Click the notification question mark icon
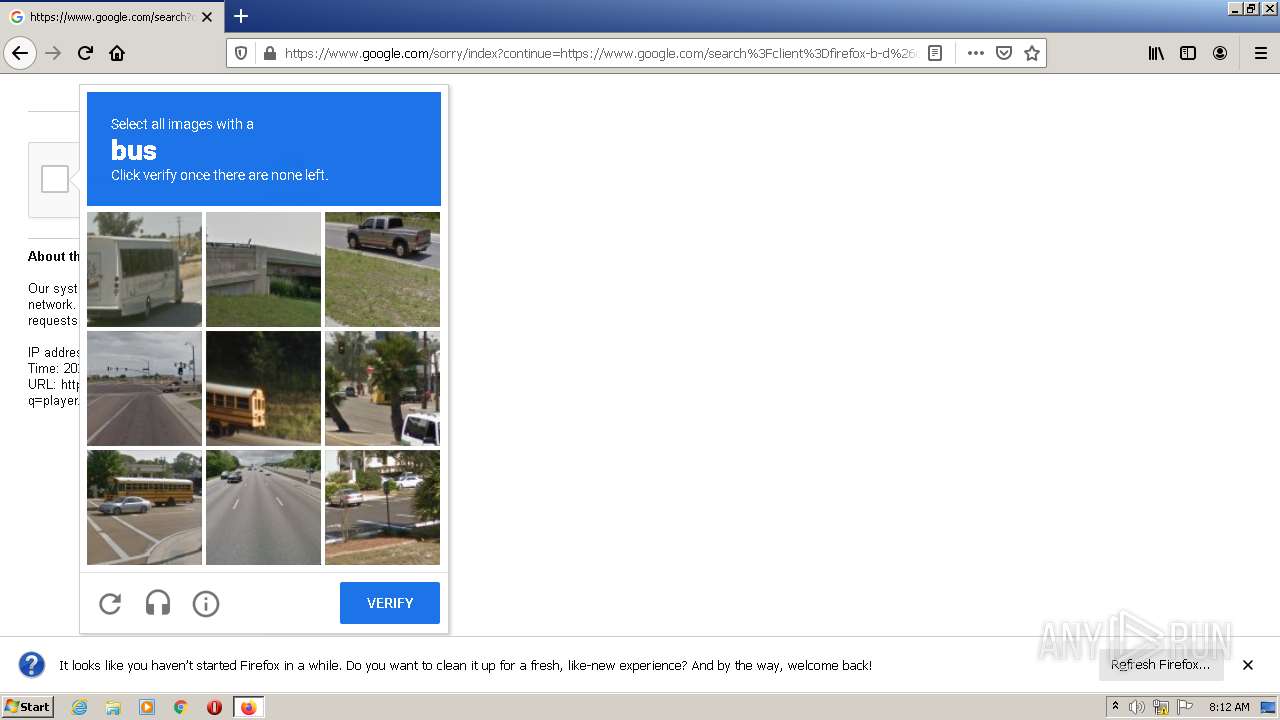This screenshot has width=1280, height=720. click(x=32, y=665)
